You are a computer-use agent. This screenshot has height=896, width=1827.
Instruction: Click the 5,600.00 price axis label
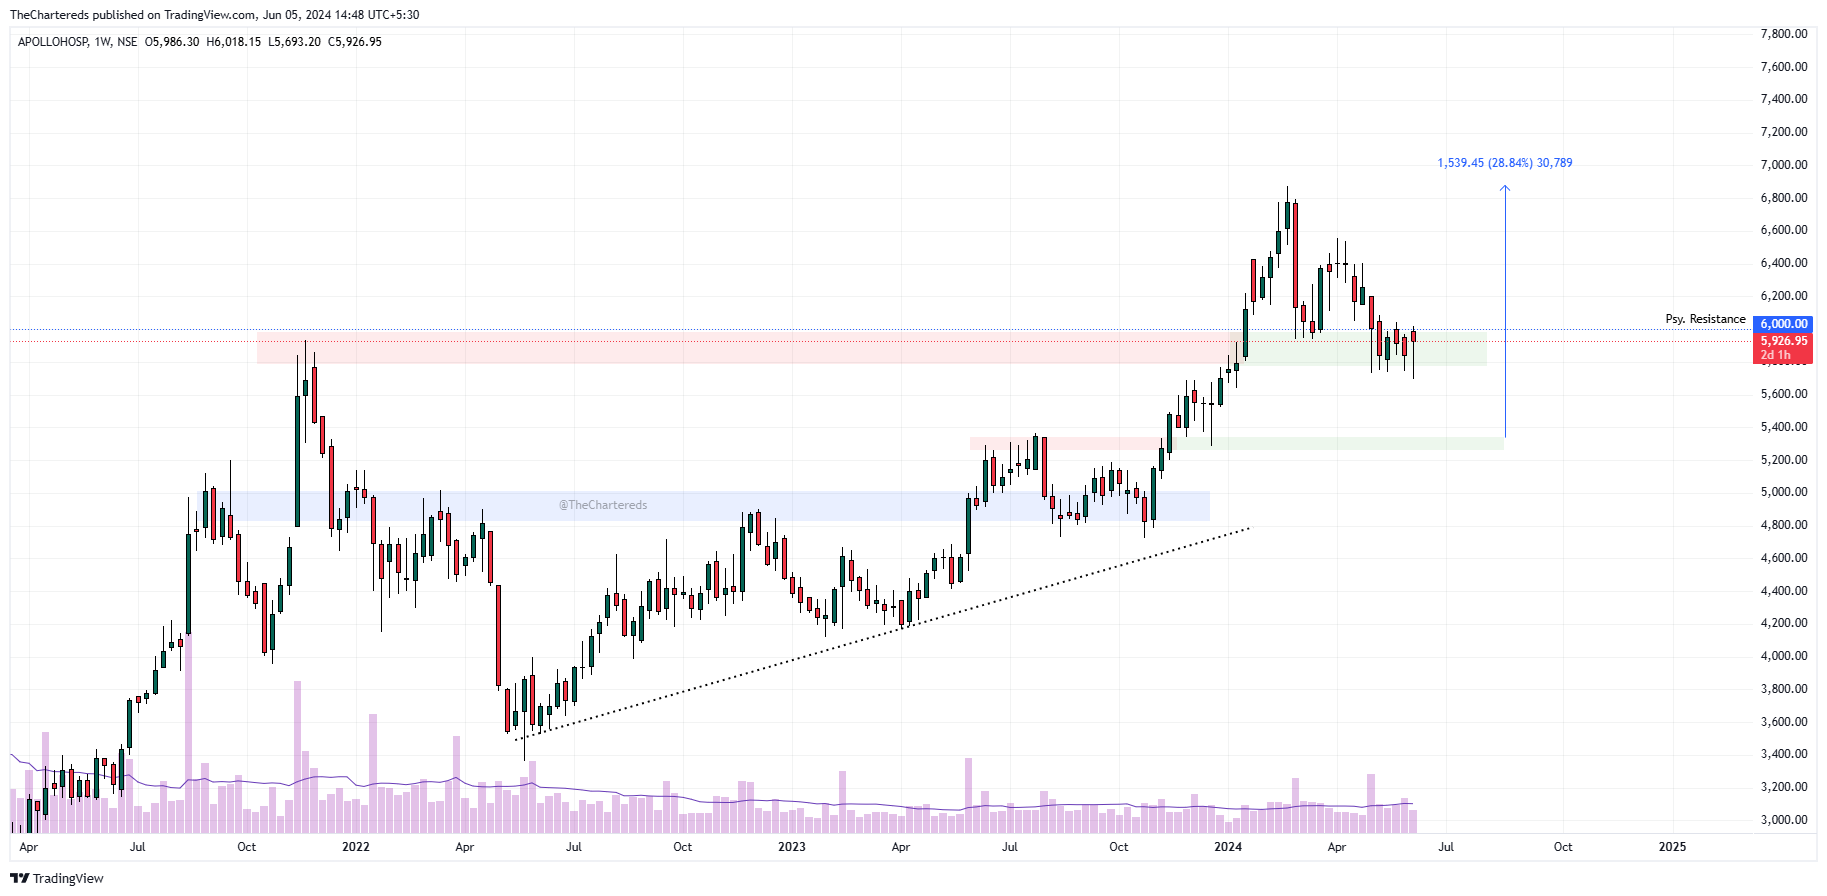[x=1784, y=394]
